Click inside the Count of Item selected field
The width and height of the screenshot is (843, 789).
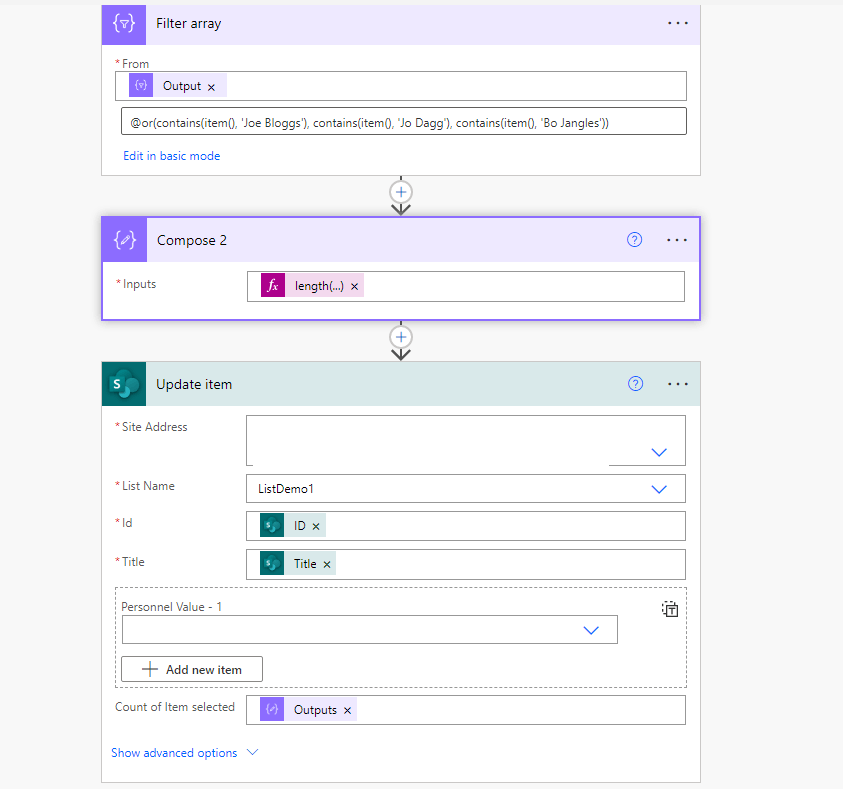pos(466,710)
